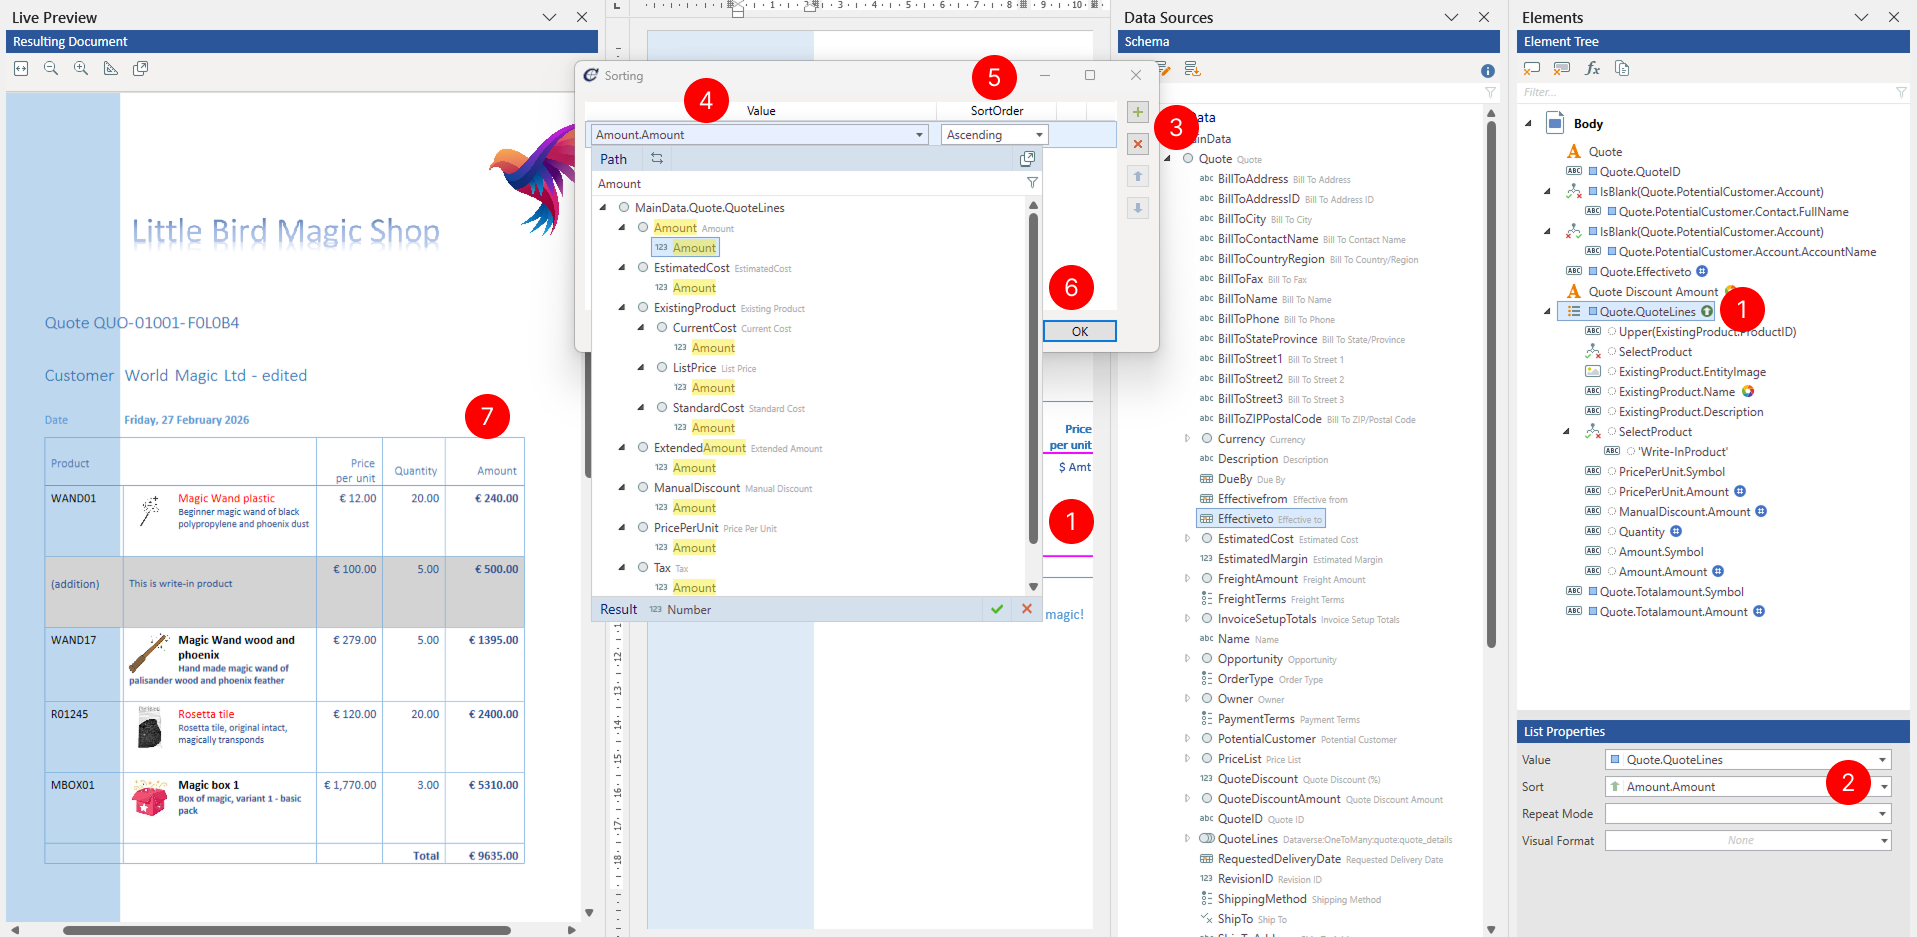Expand Currency node in Data Sources schema
Viewport: 1917px width, 937px height.
(x=1187, y=439)
